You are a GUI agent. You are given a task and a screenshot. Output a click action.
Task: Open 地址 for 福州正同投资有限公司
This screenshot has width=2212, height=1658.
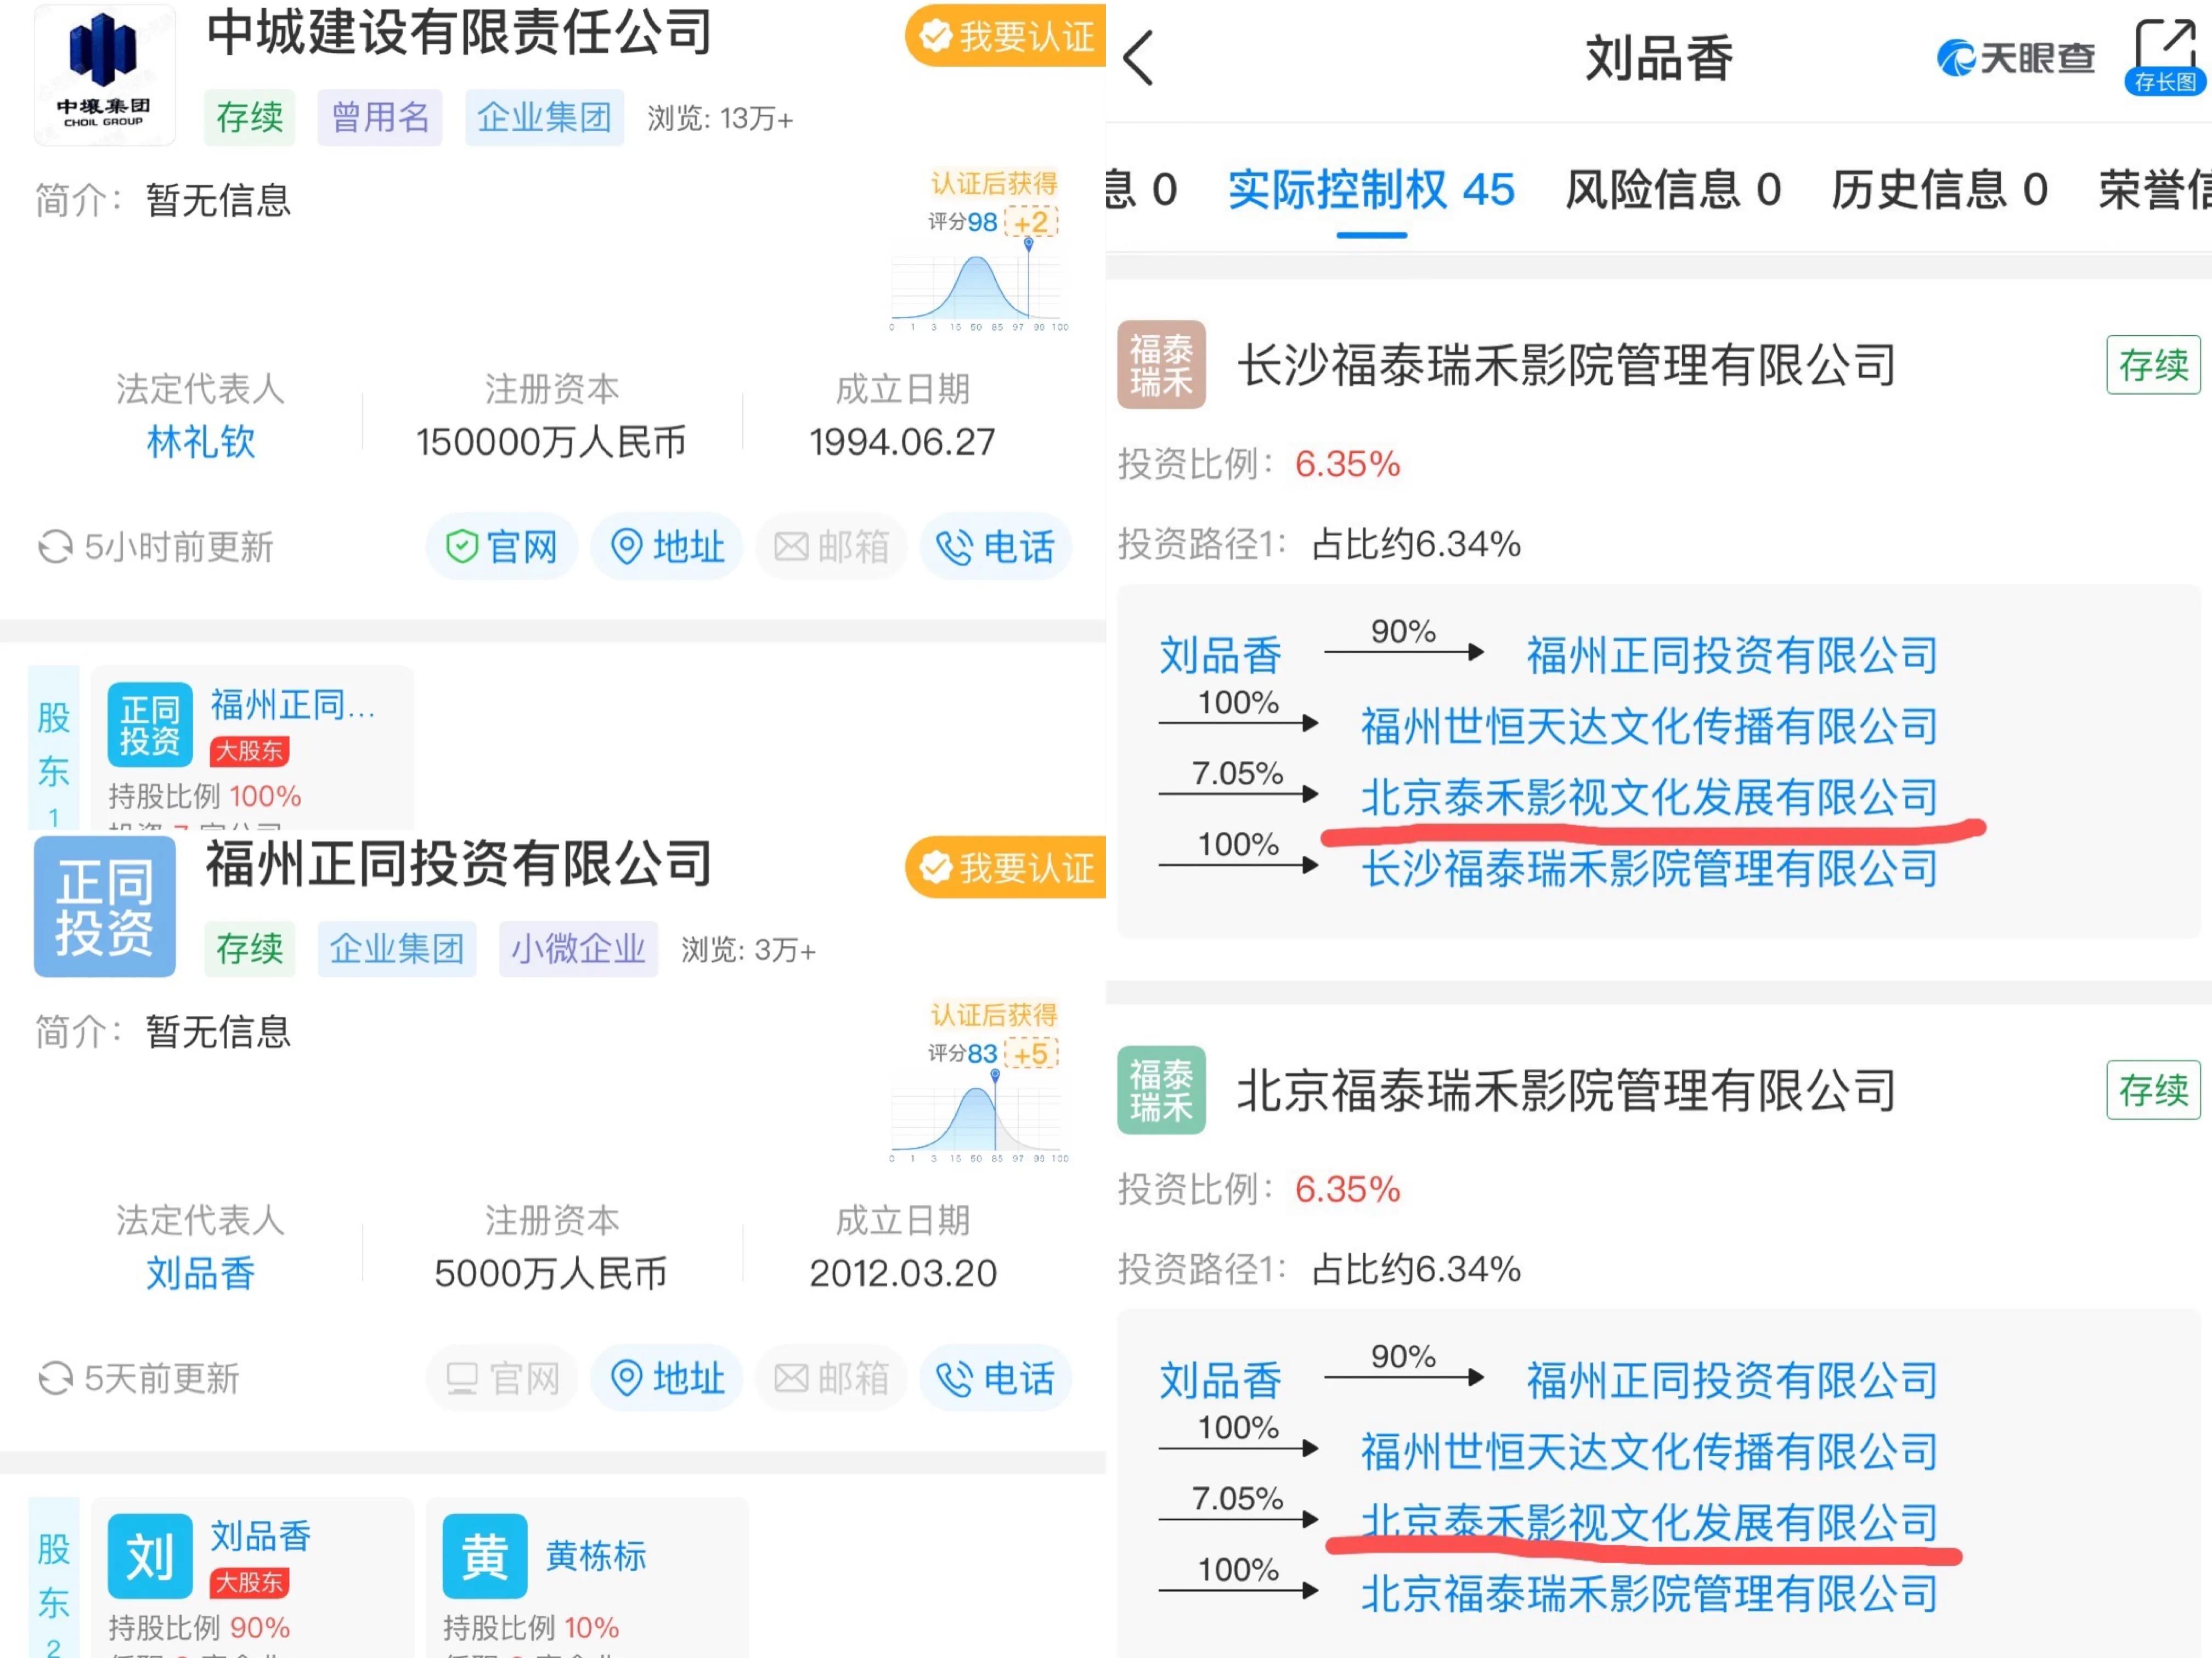[667, 1378]
